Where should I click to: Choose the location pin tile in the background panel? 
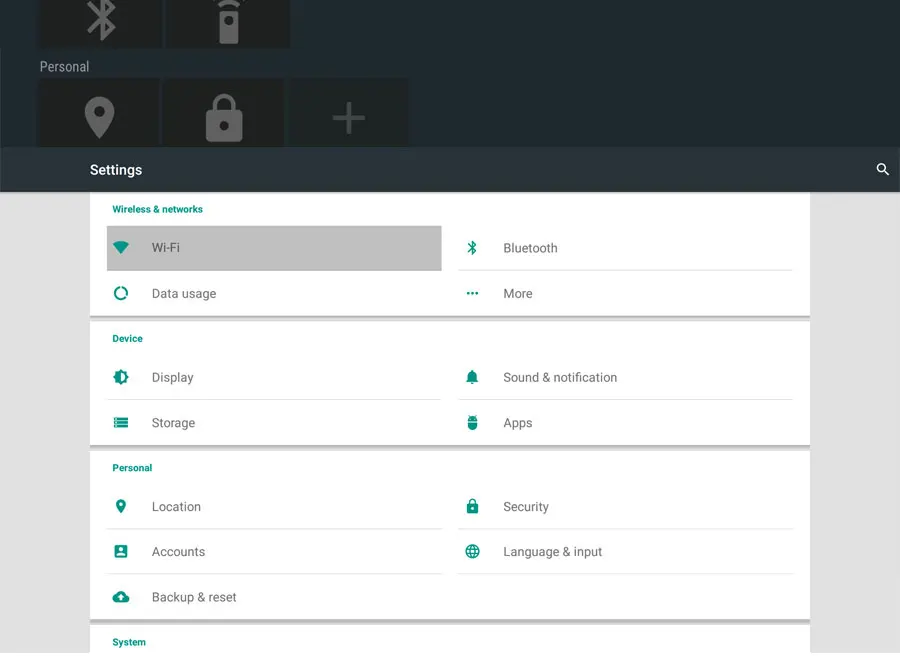point(99,113)
